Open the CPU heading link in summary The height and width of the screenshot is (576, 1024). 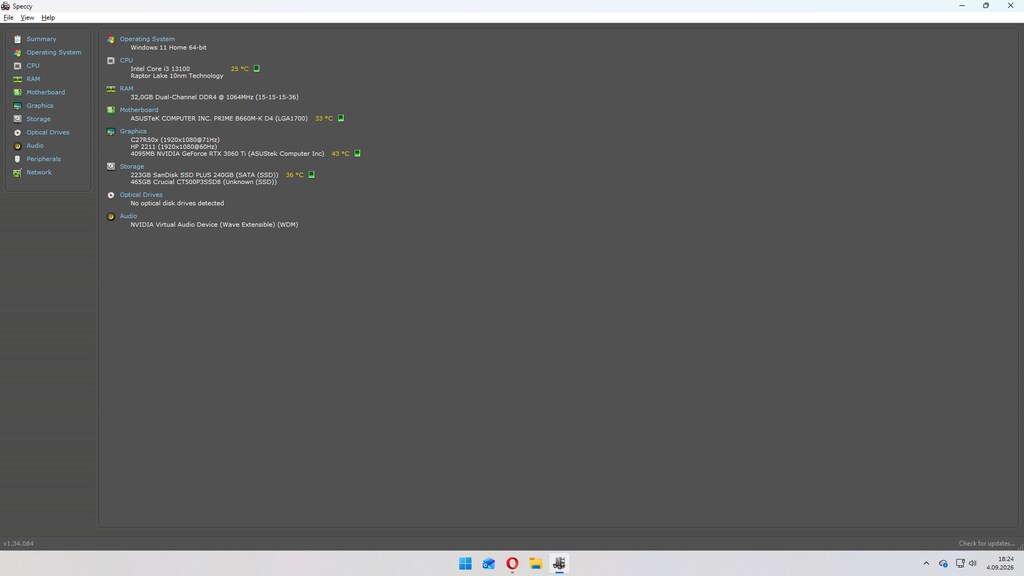pos(126,60)
